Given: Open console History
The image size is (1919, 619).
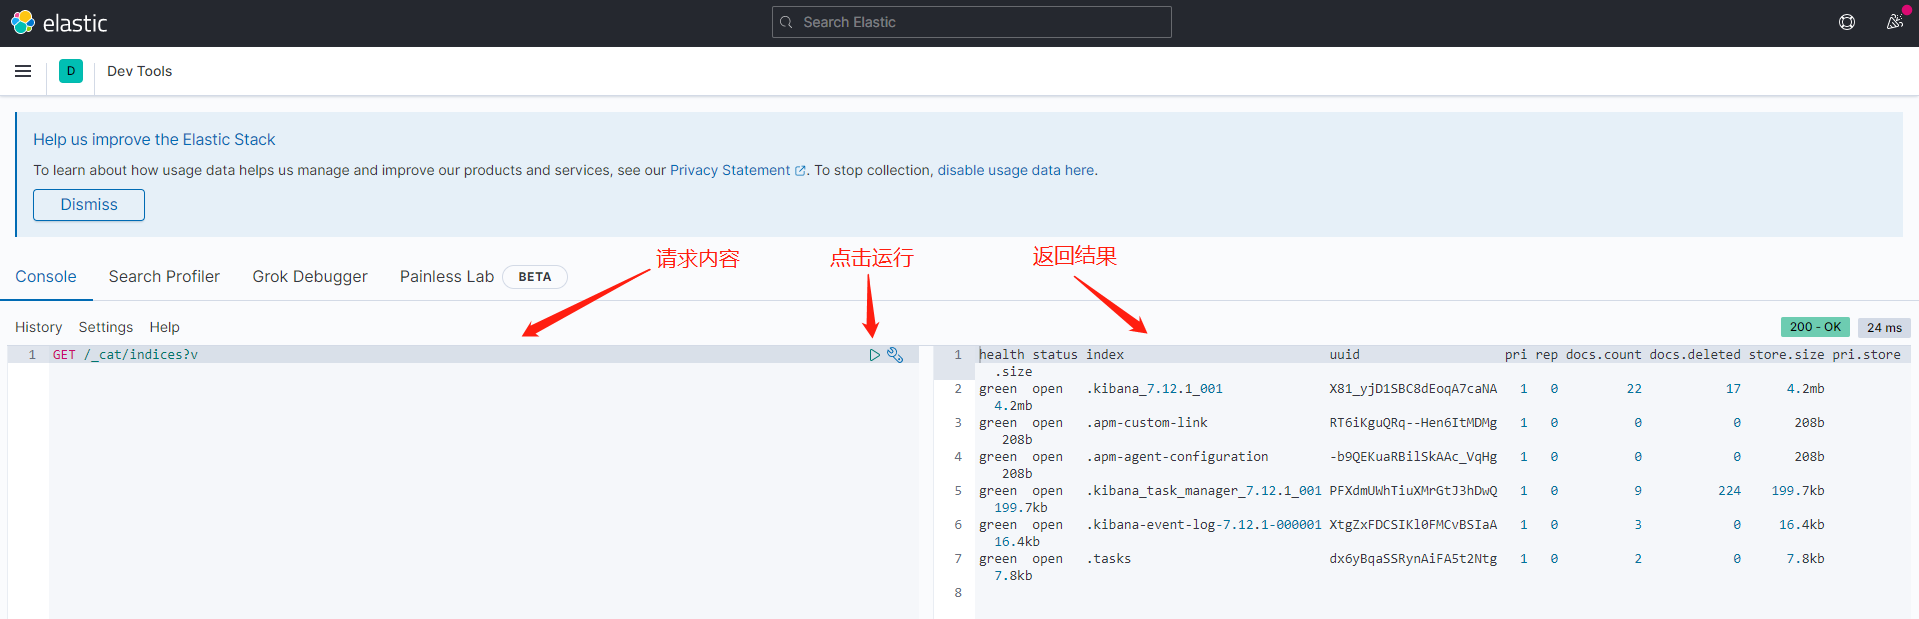Looking at the screenshot, I should 39,327.
